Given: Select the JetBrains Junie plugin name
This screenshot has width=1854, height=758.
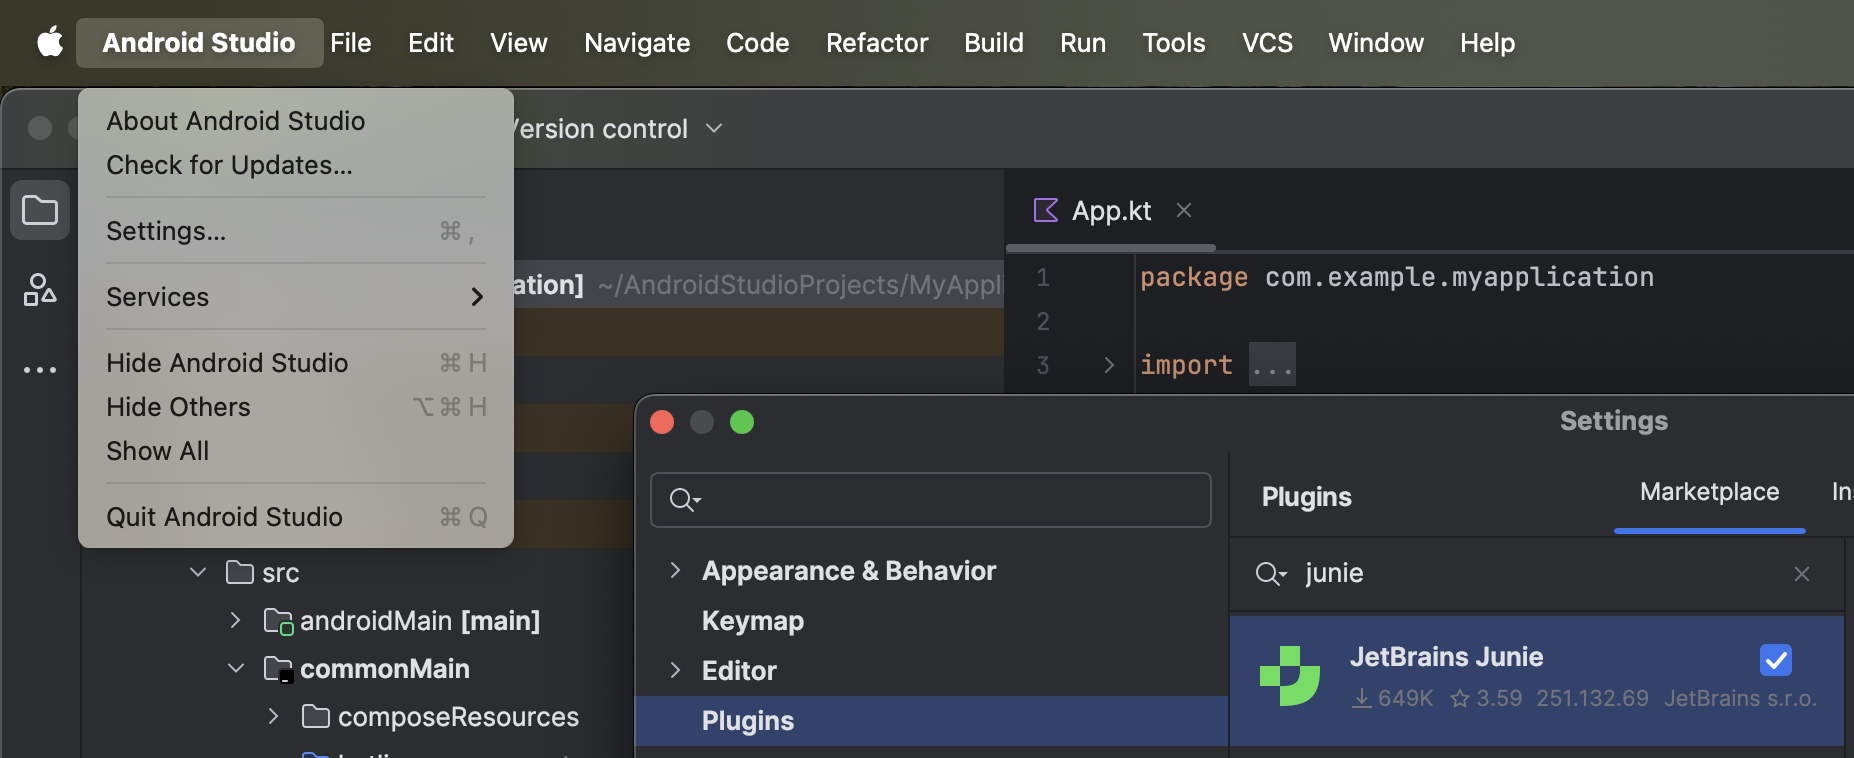Looking at the screenshot, I should pyautogui.click(x=1446, y=657).
